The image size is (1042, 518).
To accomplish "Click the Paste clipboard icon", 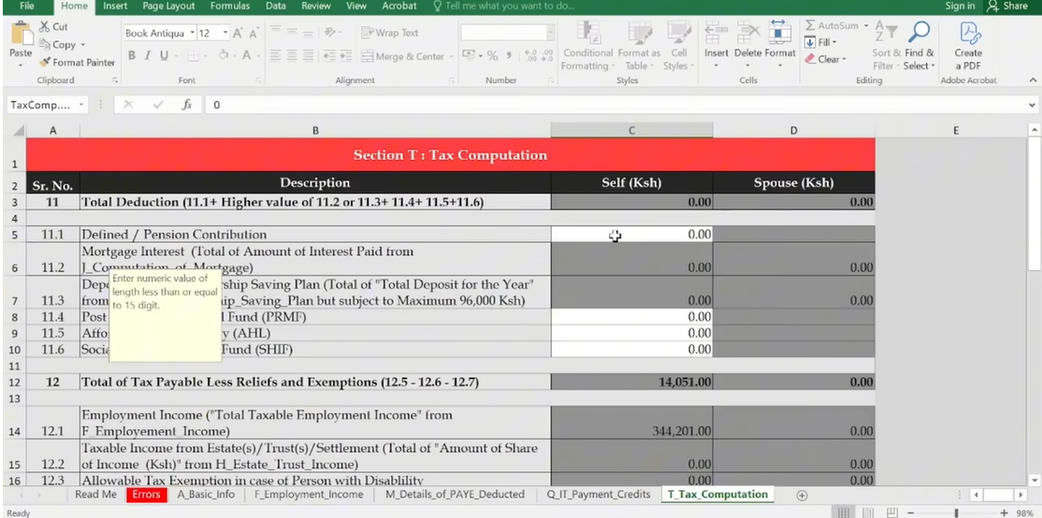I will [20, 35].
